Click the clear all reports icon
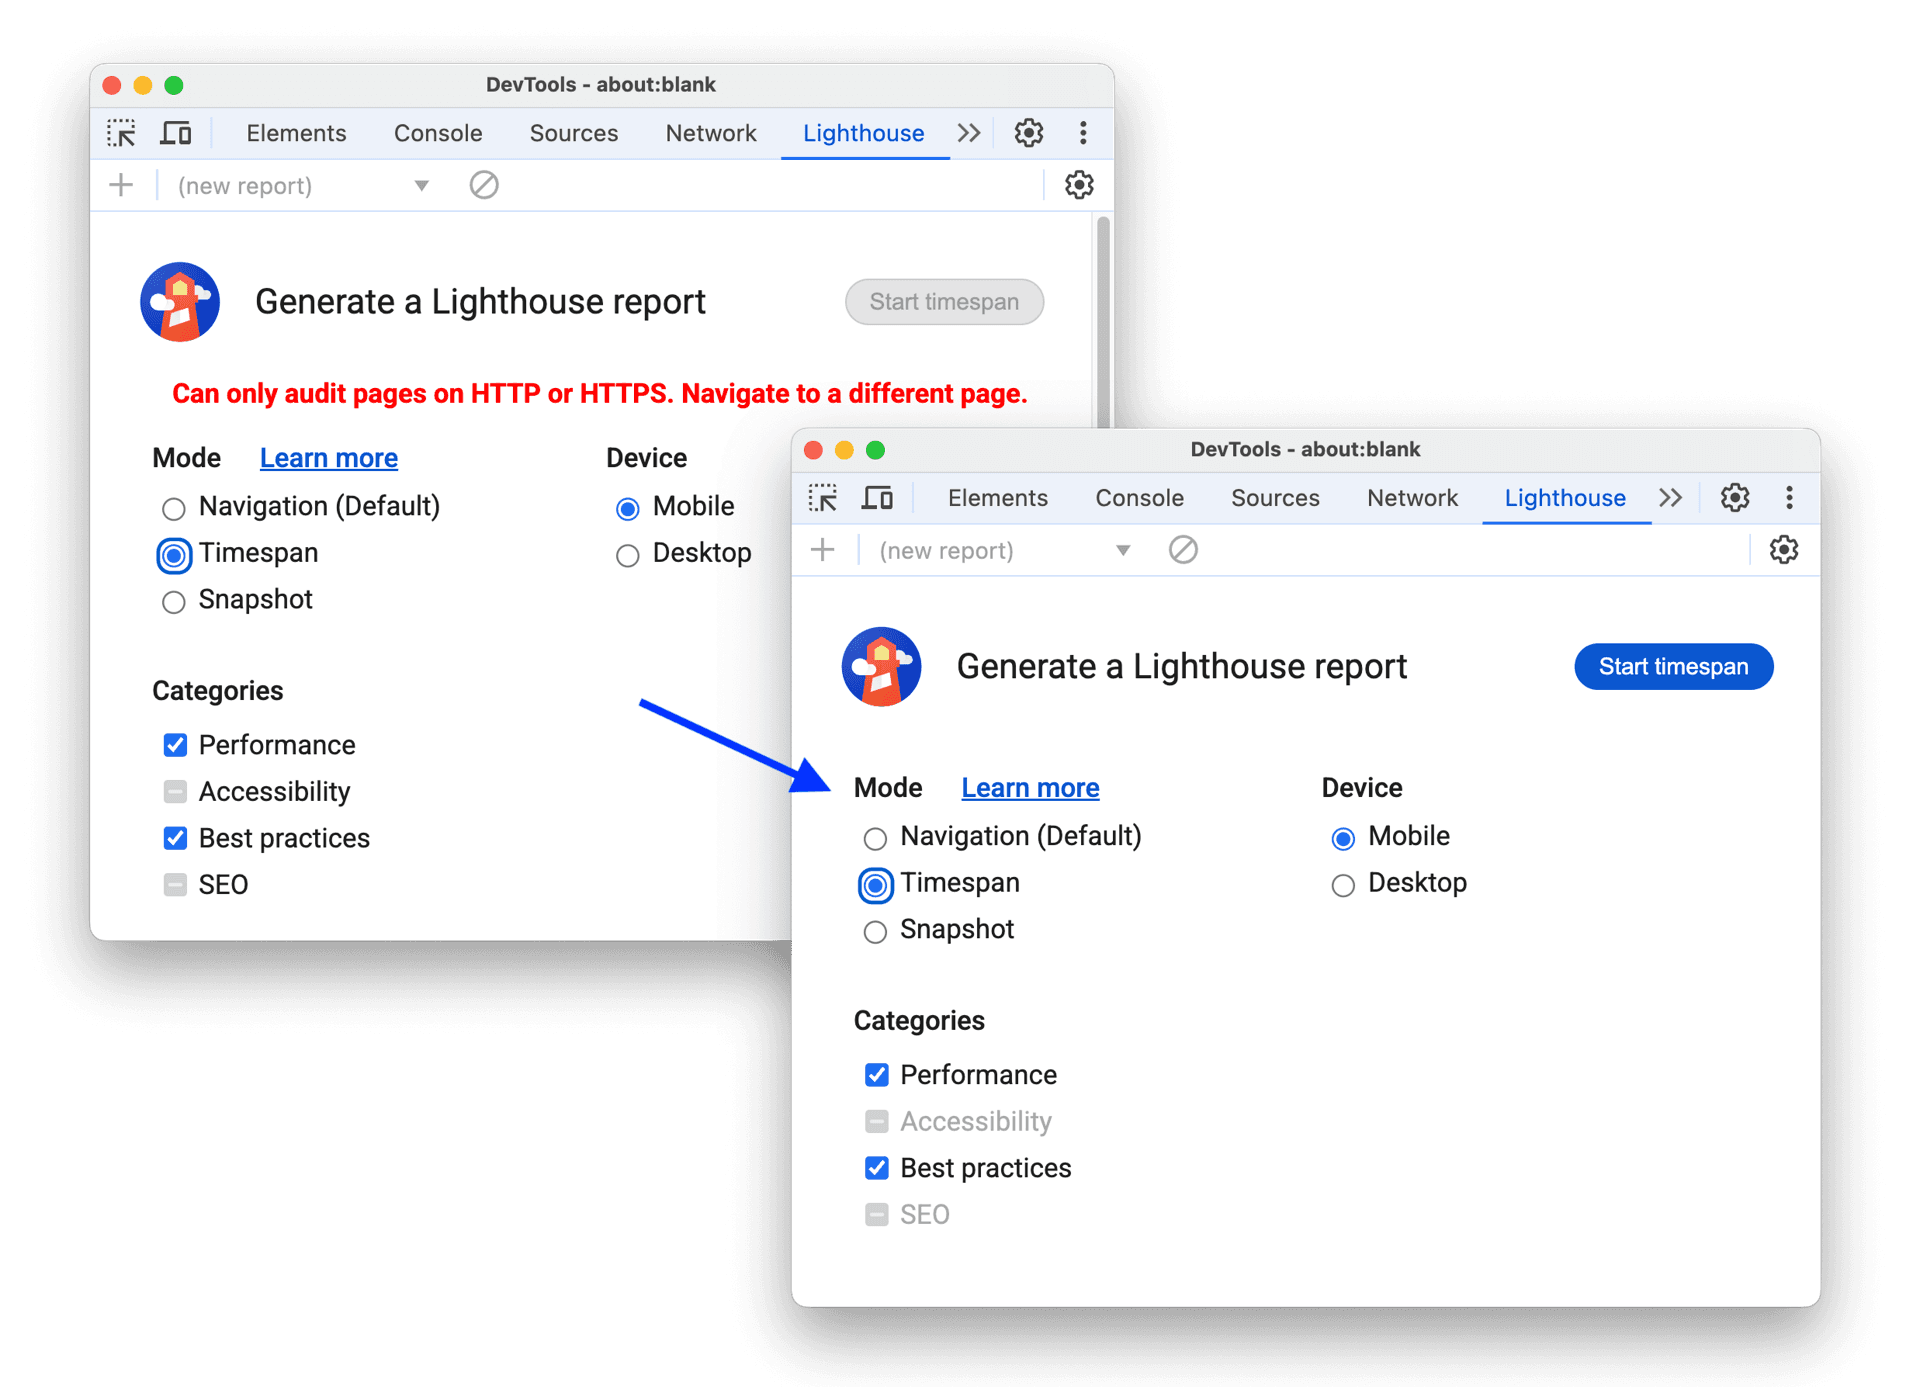Screen dimensions: 1920x1387 click(1183, 550)
